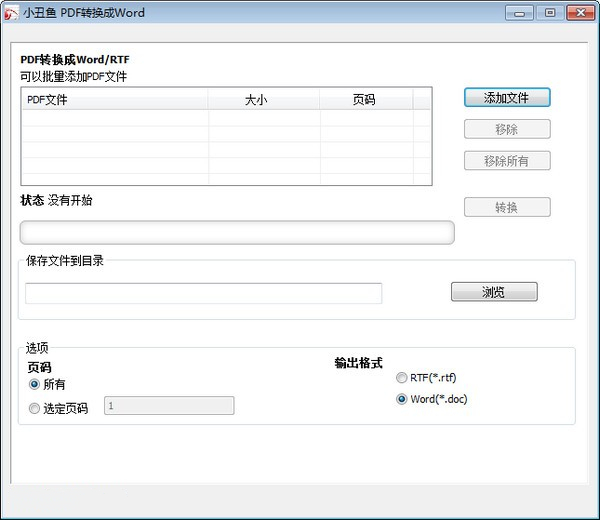Viewport: 600px width, 520px height.
Task: Open folder browser with 浏览 button
Action: point(494,292)
